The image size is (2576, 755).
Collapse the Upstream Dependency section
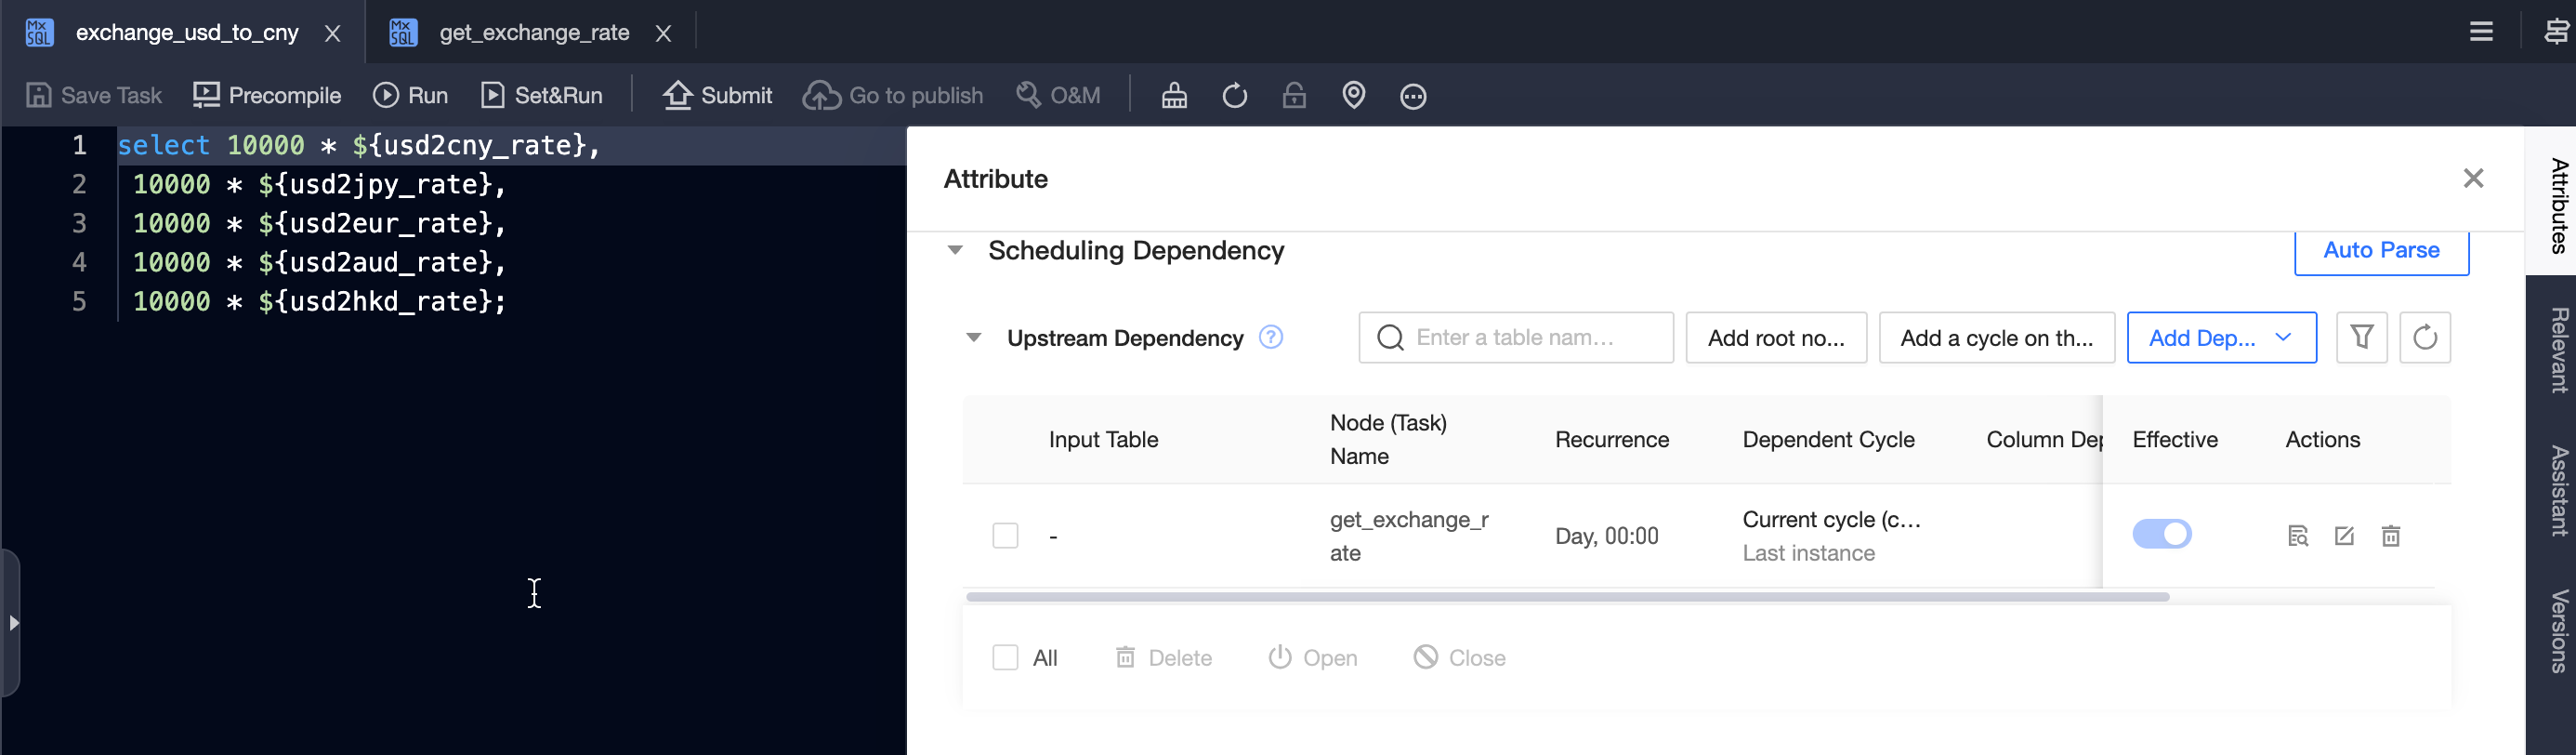pos(973,338)
